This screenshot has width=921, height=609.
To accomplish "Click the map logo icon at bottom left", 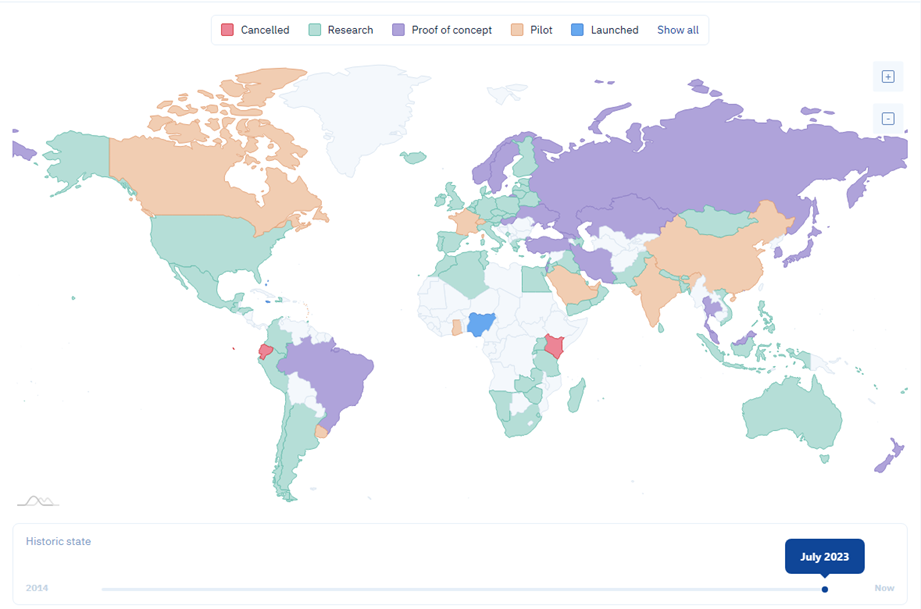I will (x=38, y=501).
